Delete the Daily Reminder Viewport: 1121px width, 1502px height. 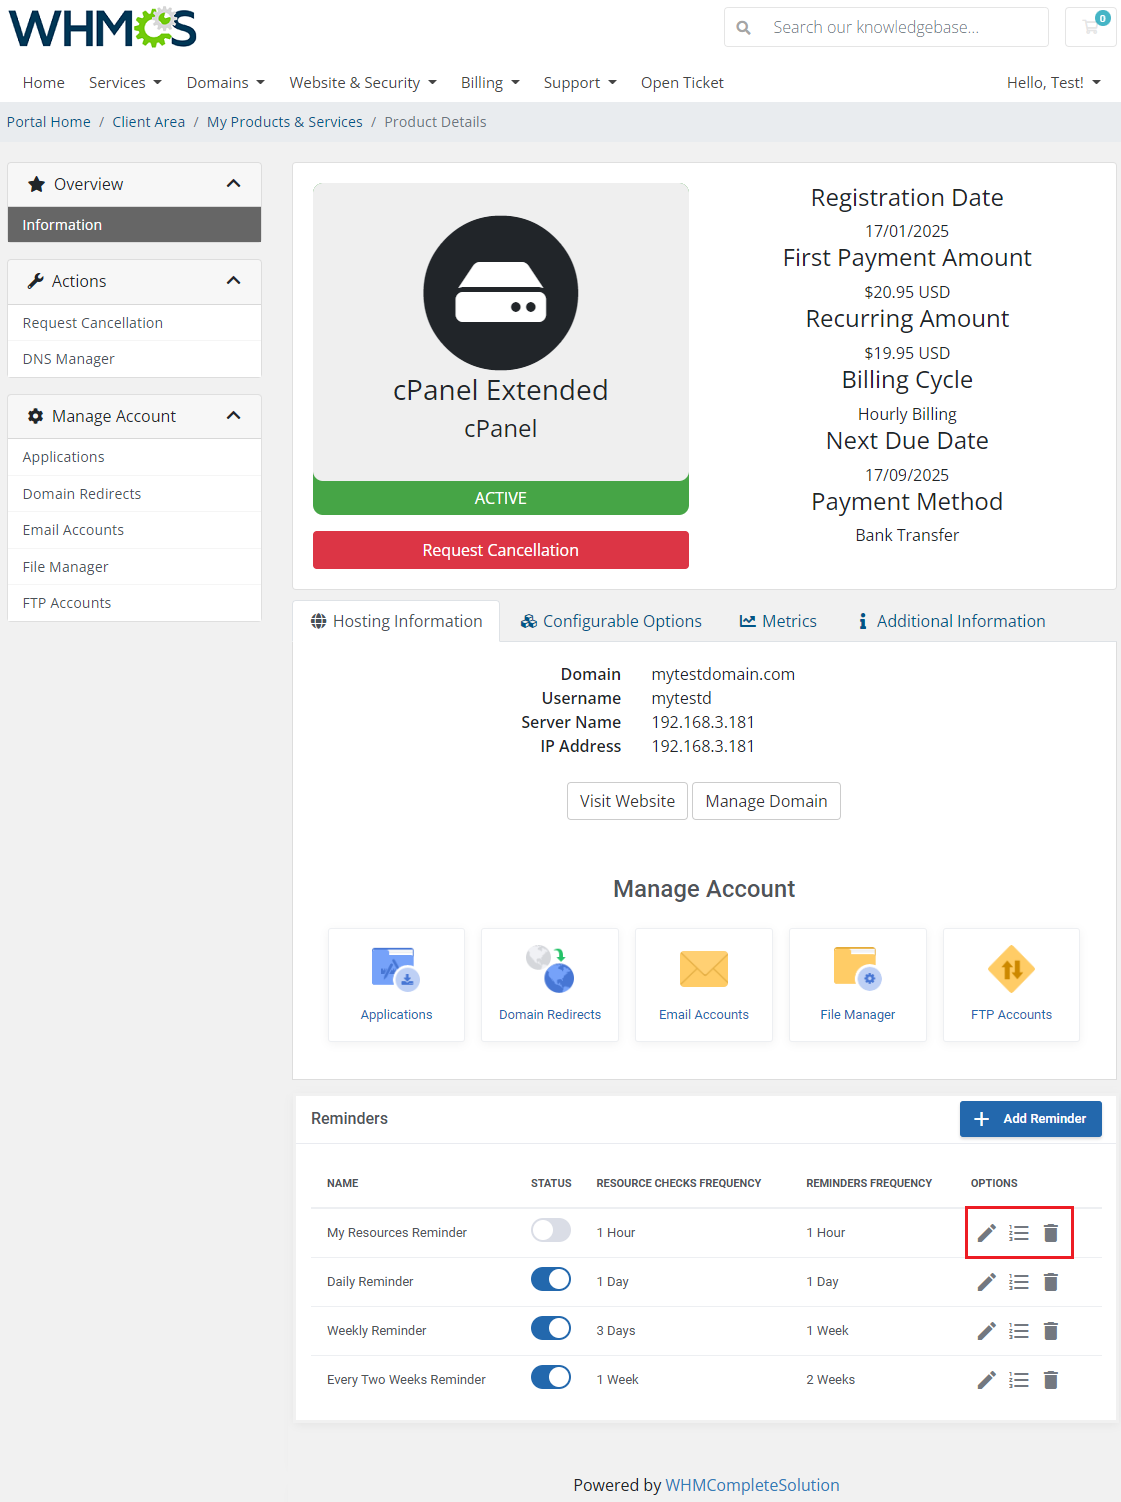(x=1051, y=1282)
